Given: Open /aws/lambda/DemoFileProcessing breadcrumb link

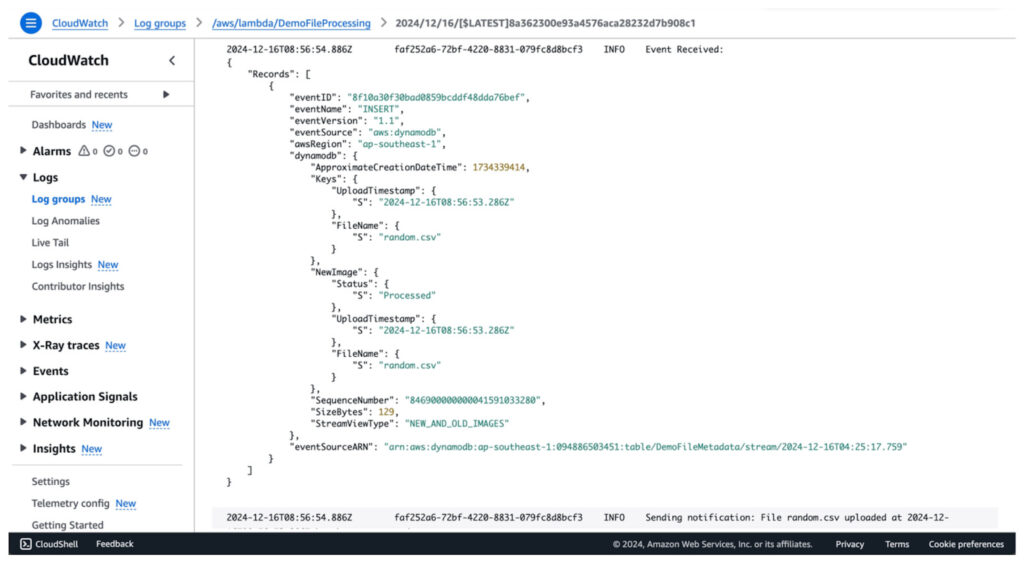Looking at the screenshot, I should point(291,23).
